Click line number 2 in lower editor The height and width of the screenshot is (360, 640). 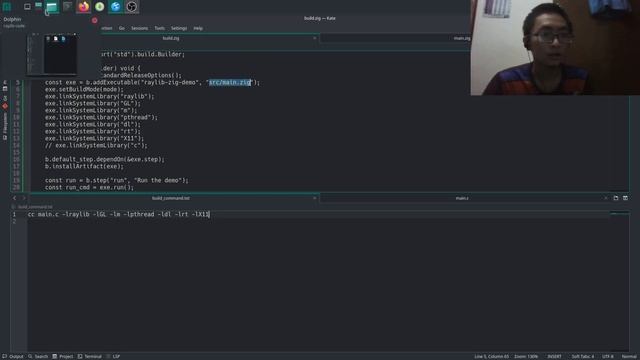point(14,221)
